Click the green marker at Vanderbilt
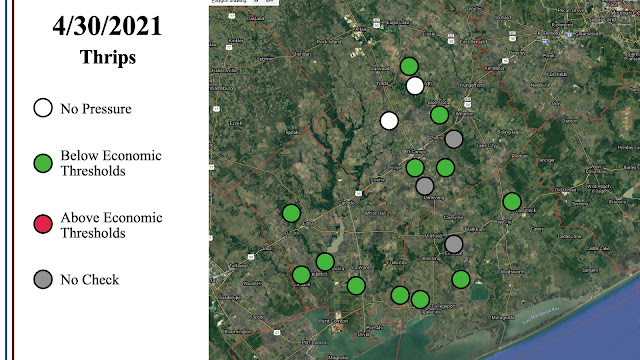Viewport: 640px width, 360px height. tap(301, 275)
